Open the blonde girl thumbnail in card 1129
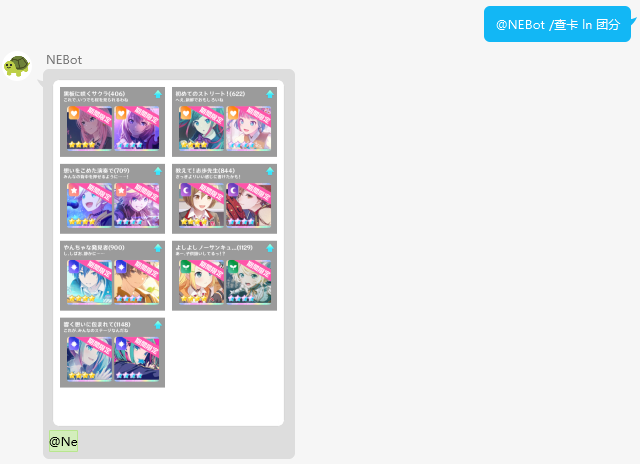This screenshot has width=640, height=464. [x=201, y=282]
